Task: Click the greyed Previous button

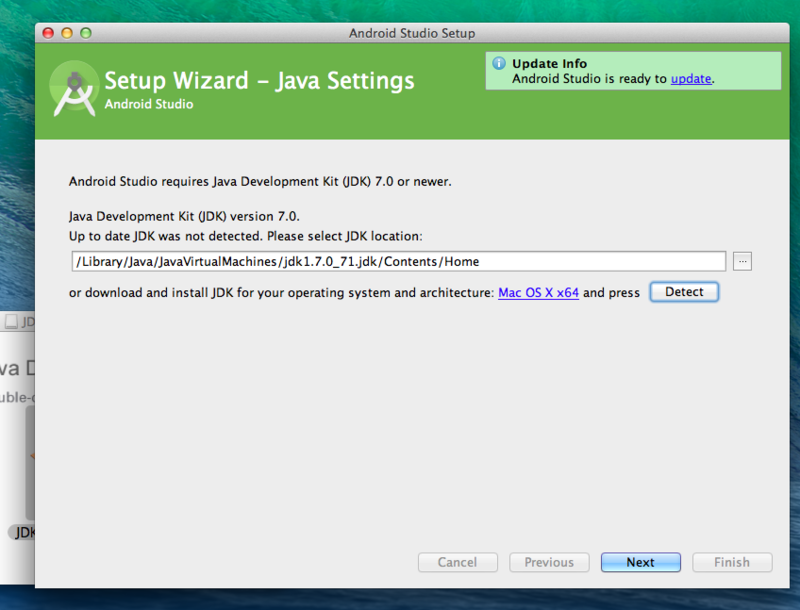Action: (x=549, y=562)
